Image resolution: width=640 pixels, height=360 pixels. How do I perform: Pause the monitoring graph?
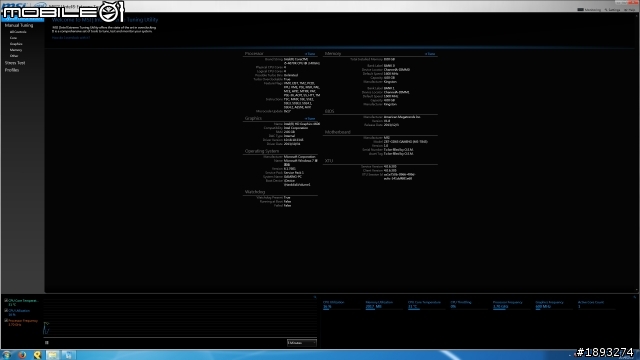click(x=47, y=342)
